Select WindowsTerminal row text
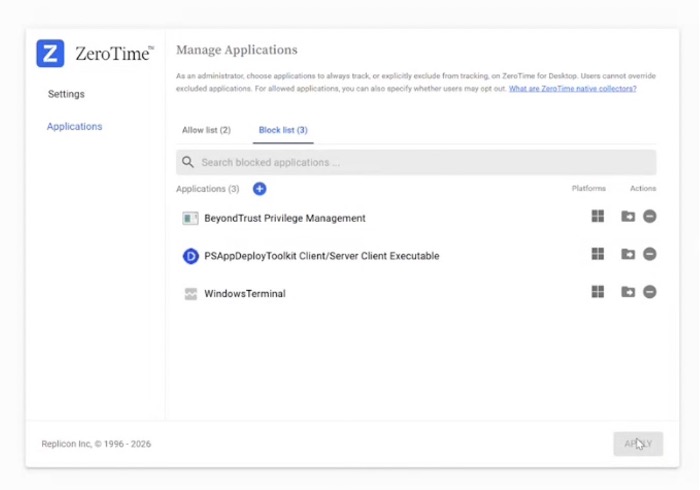Screen dimensions: 700x490 click(x=245, y=294)
